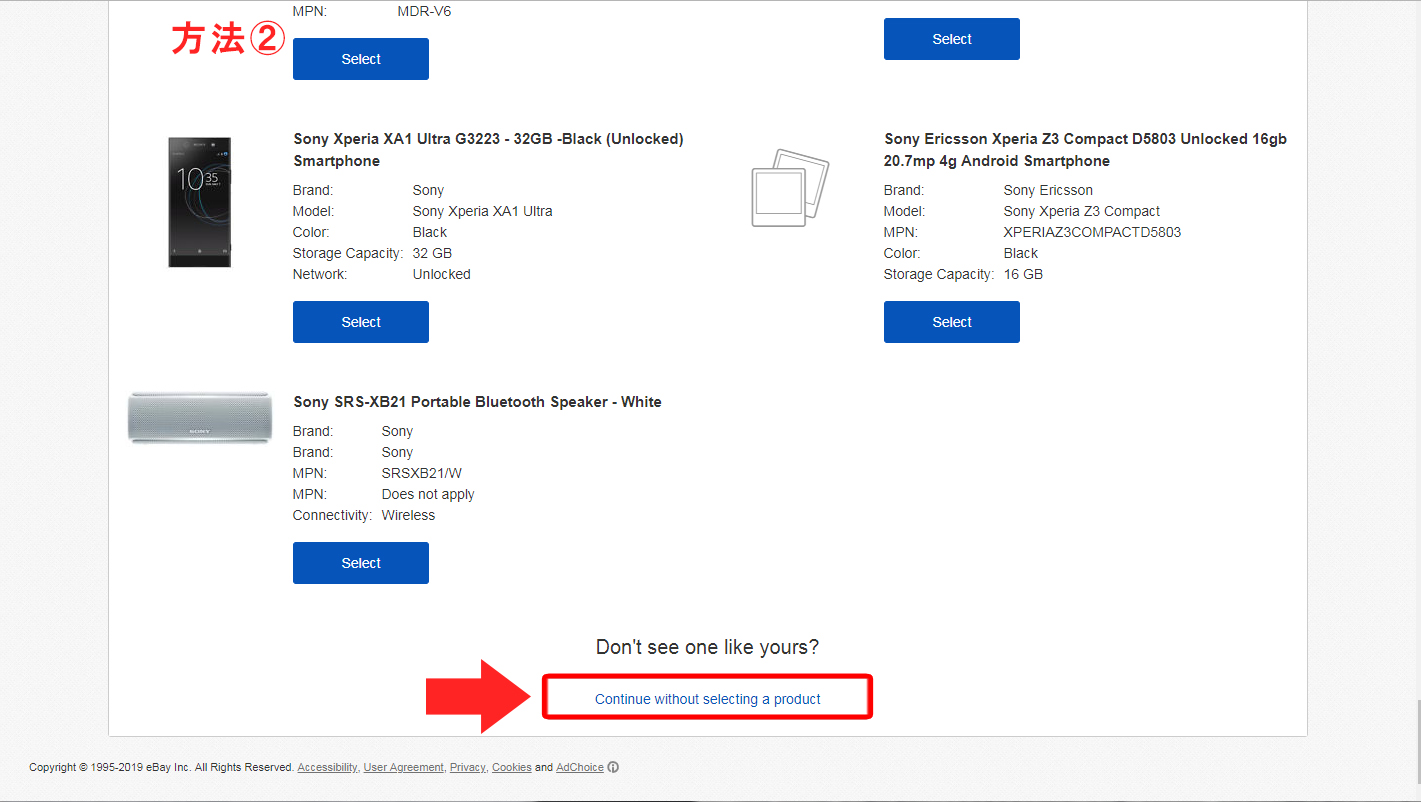Screen dimensions: 1421x802
Task: Click the eBay copyright notice text
Action: [160, 767]
